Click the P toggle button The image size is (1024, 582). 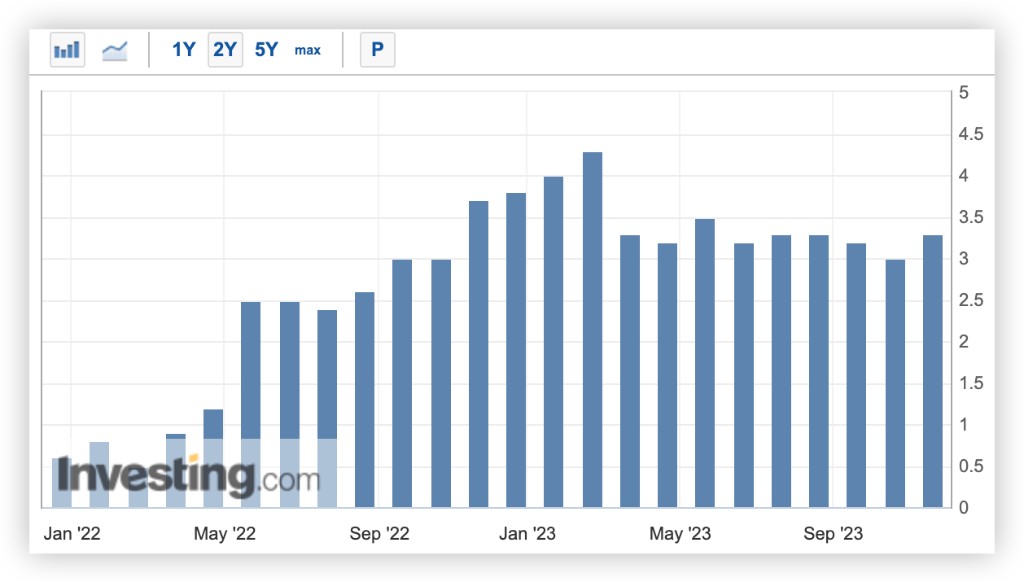click(377, 50)
